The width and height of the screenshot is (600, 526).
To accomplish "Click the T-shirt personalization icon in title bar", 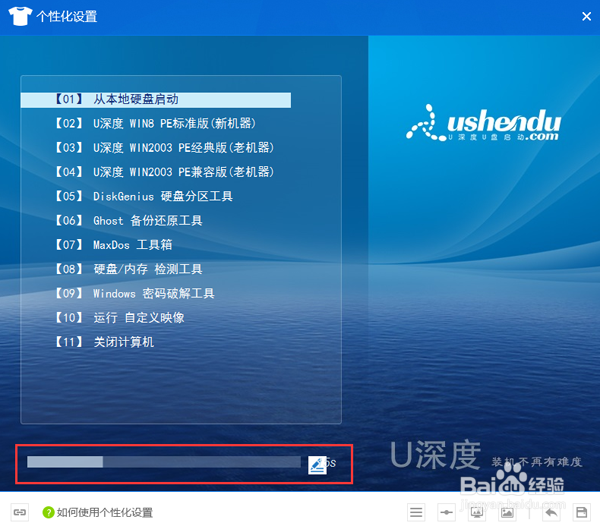I will pyautogui.click(x=20, y=16).
